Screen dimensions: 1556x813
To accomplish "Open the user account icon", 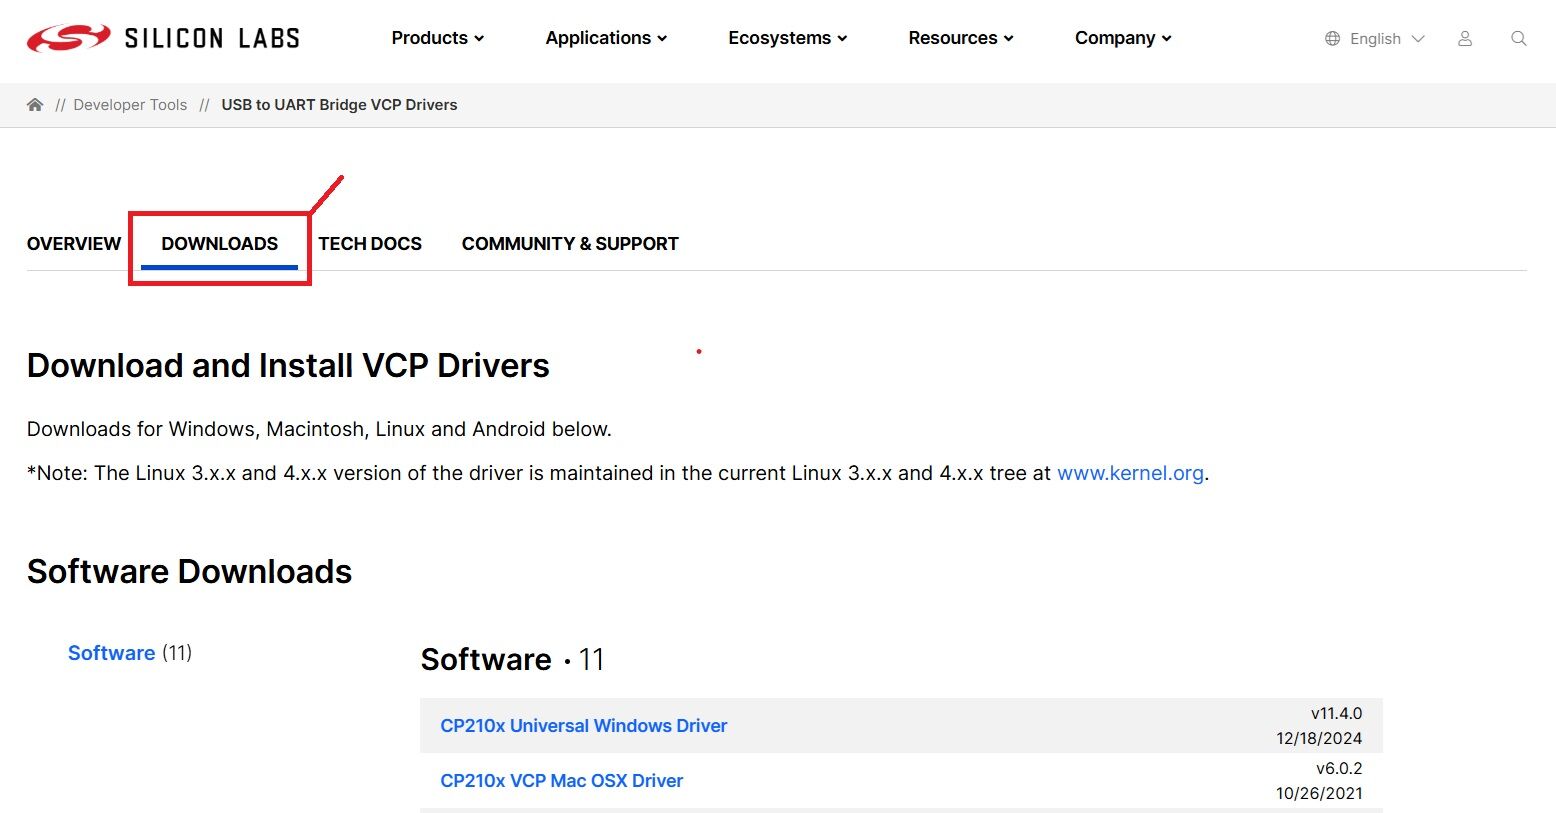I will 1464,39.
